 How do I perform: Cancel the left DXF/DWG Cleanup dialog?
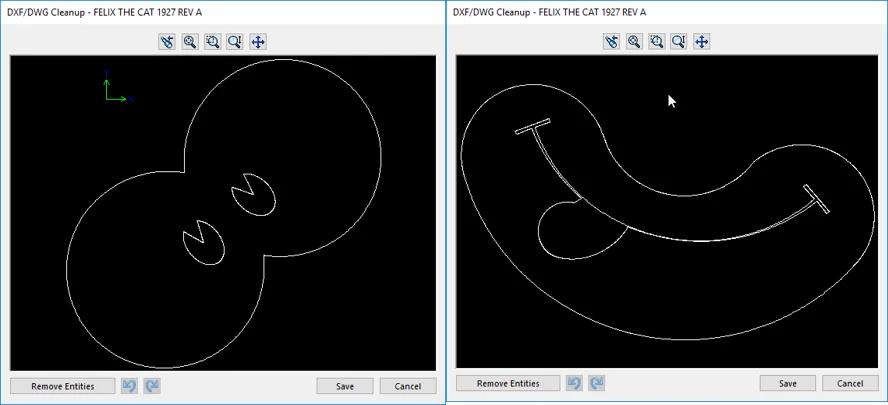(x=408, y=386)
